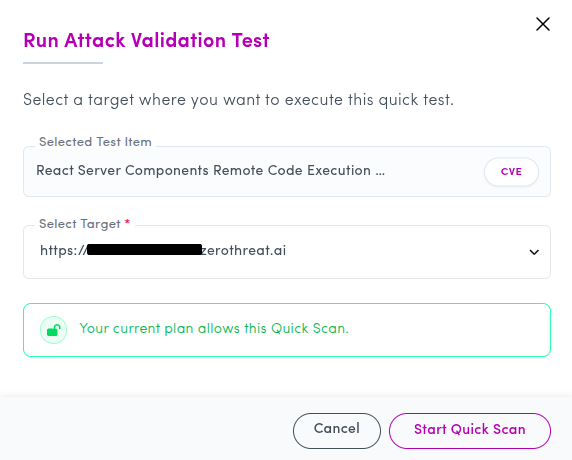This screenshot has width=572, height=460.
Task: Click the instruction text about selecting target
Action: click(239, 100)
